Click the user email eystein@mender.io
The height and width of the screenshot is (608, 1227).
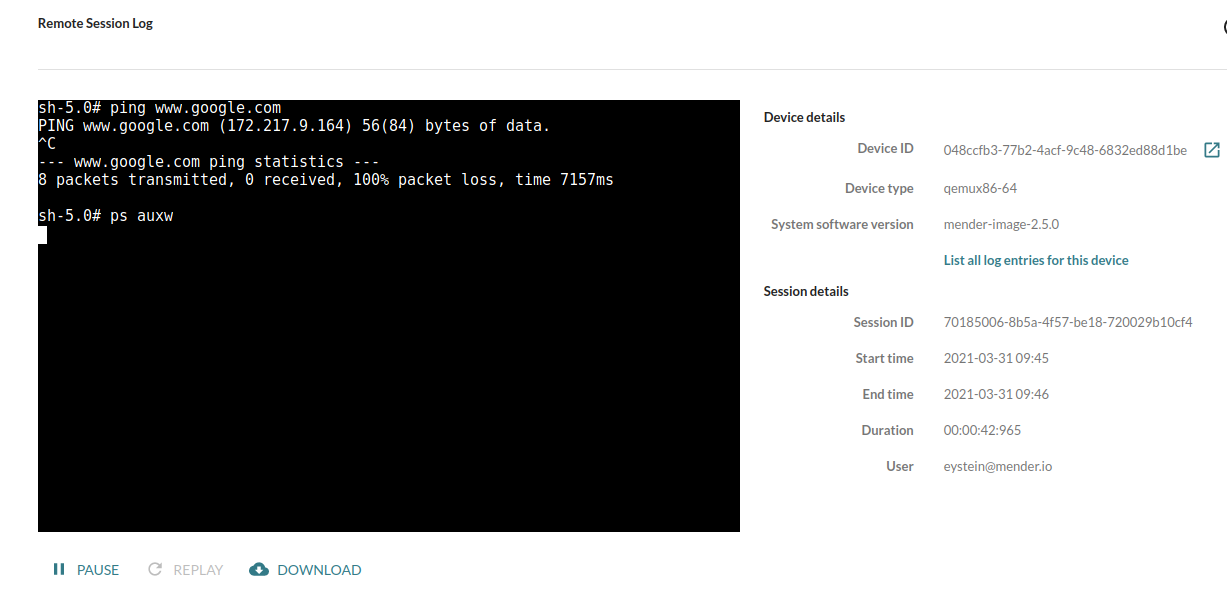[997, 465]
